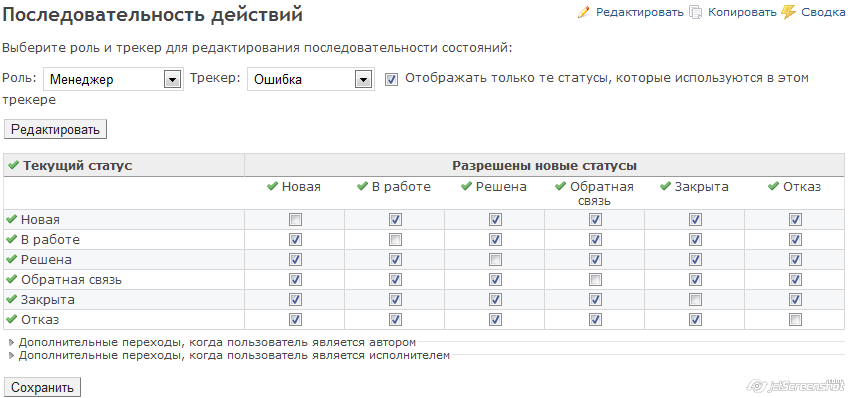Click green checkmark in Отказ column header
This screenshot has width=851, height=398.
pyautogui.click(x=773, y=187)
